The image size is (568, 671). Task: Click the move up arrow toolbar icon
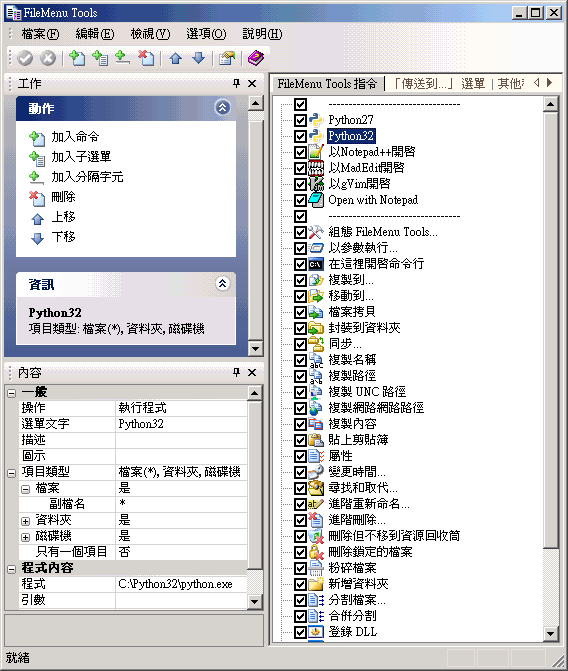(175, 58)
